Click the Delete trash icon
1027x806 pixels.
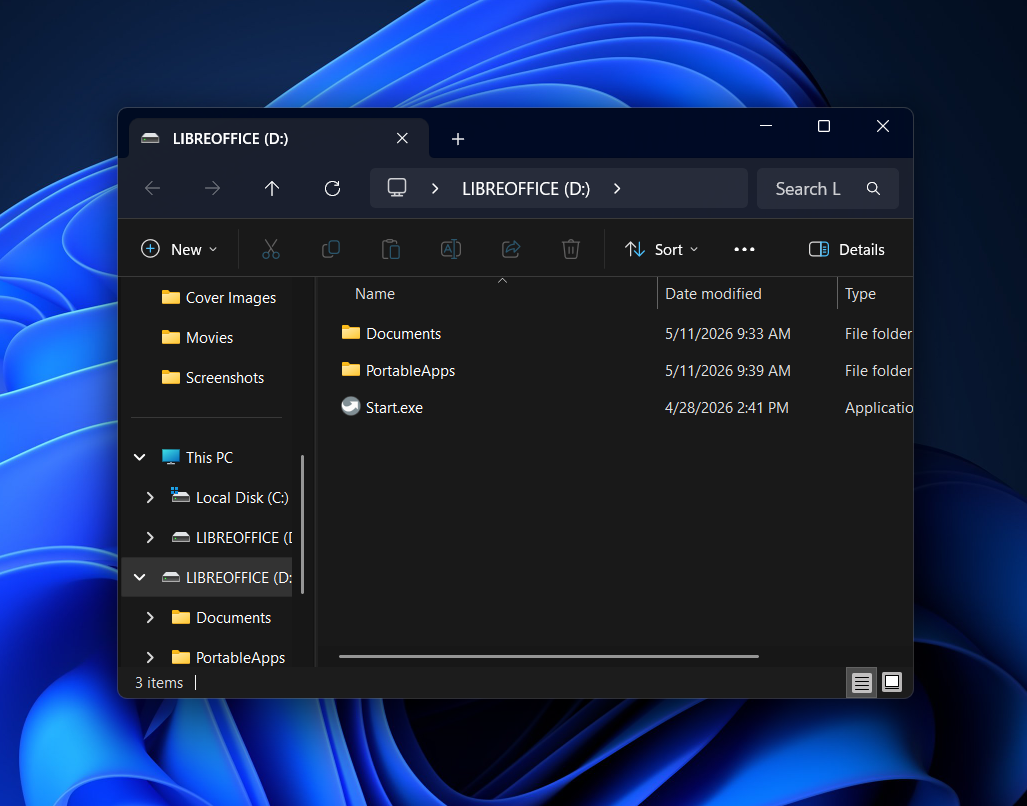coord(570,249)
